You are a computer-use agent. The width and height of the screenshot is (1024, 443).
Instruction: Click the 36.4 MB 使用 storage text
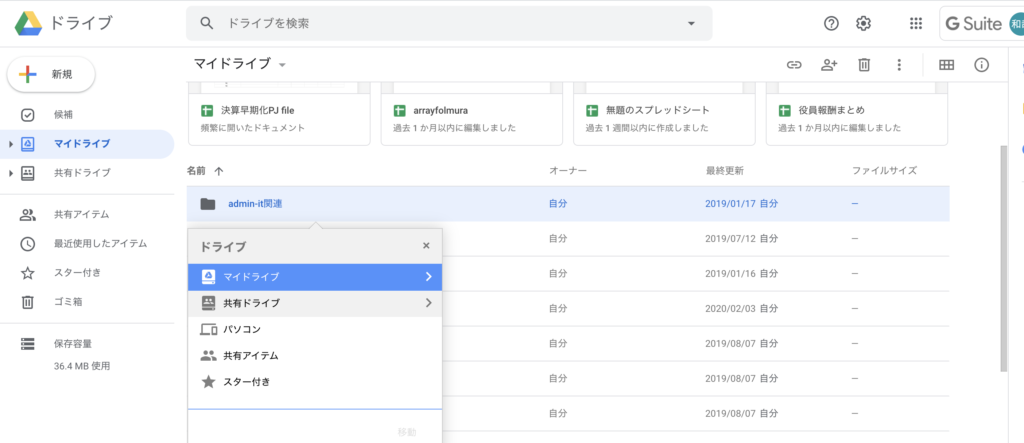[x=82, y=366]
